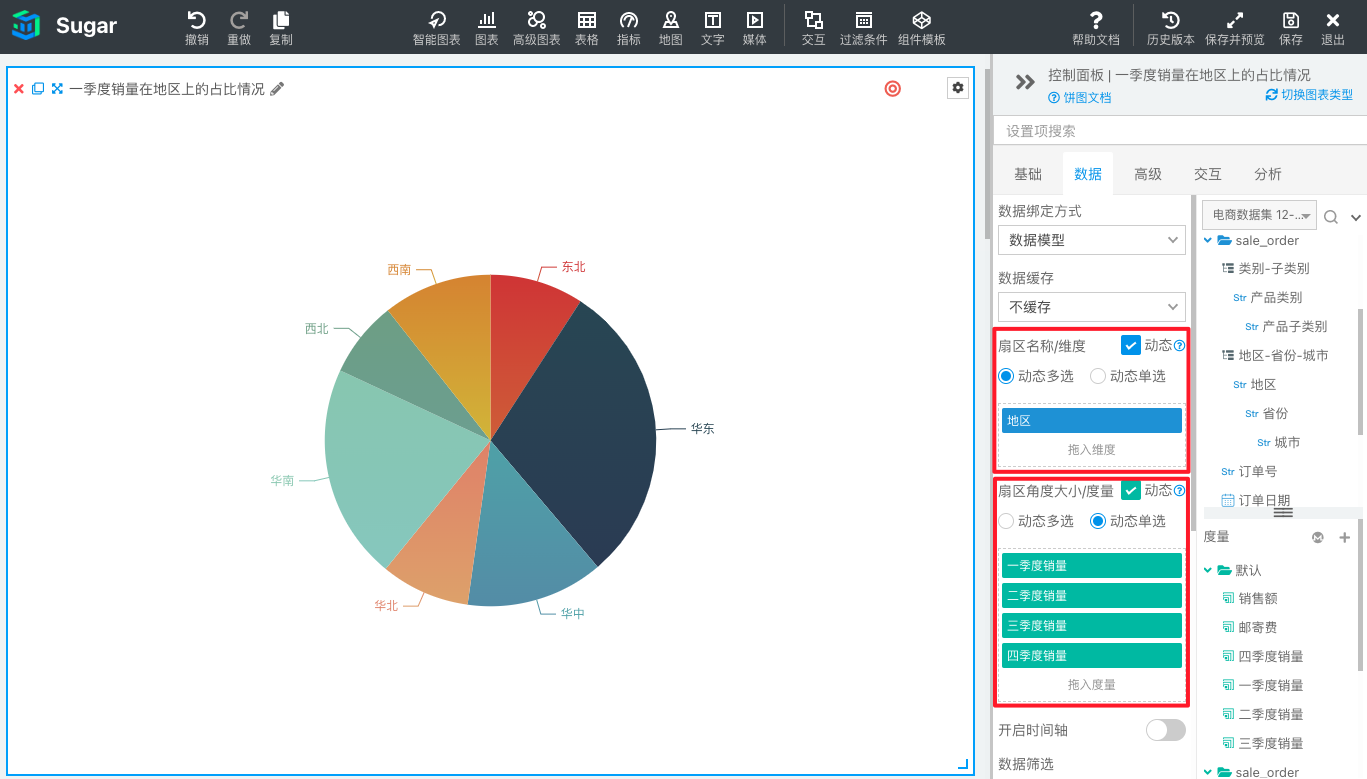Select 产品子类别 in the dimension tree

[x=1294, y=327]
